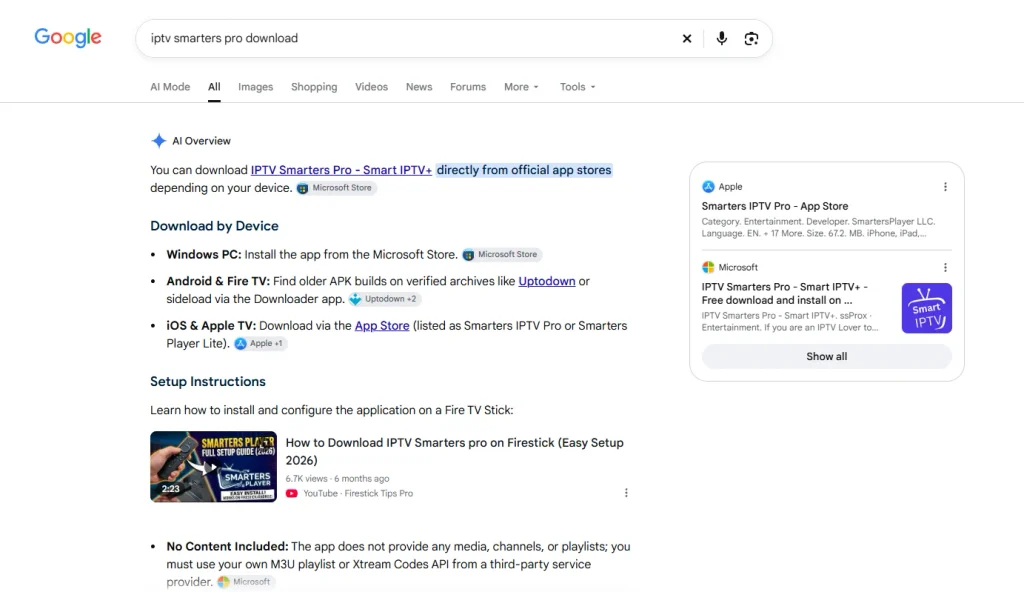1024x592 pixels.
Task: Click '6.7K views · 6 months ago' text
Action: point(337,478)
